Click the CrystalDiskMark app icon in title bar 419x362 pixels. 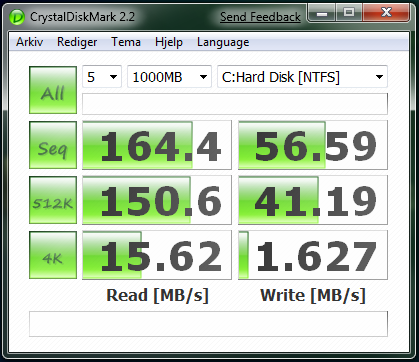pos(17,17)
